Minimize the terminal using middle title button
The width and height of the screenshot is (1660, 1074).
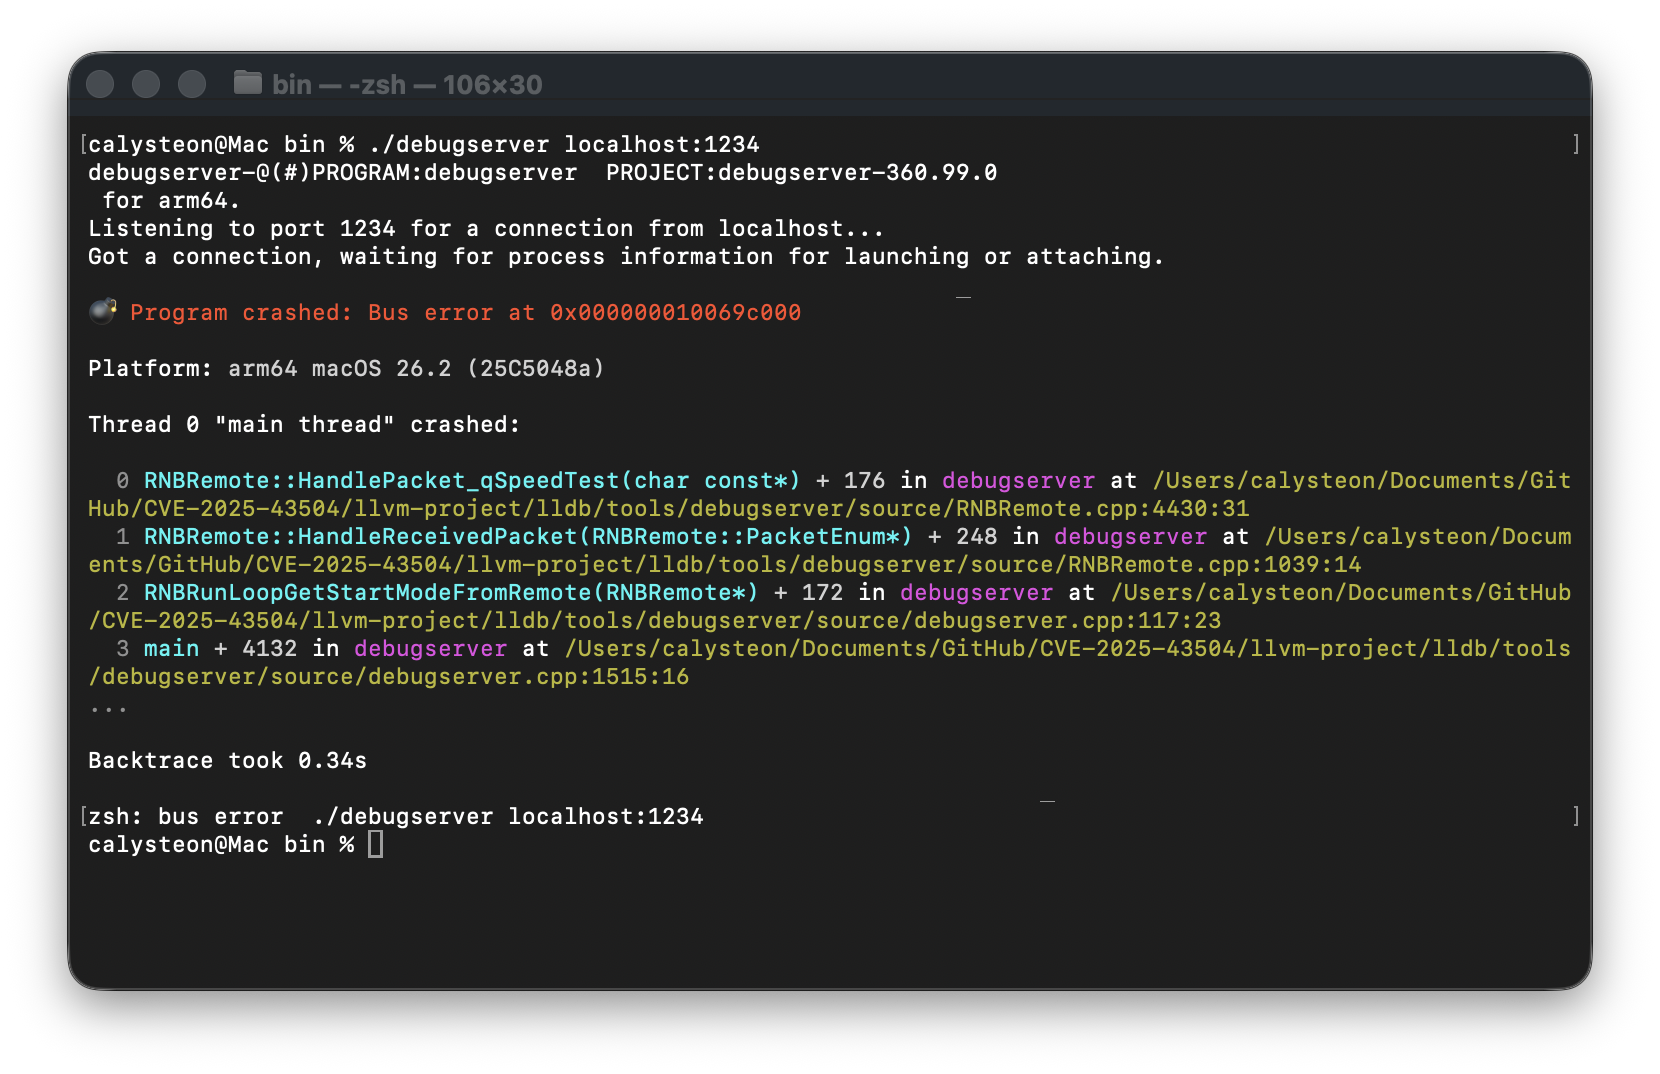click(146, 84)
